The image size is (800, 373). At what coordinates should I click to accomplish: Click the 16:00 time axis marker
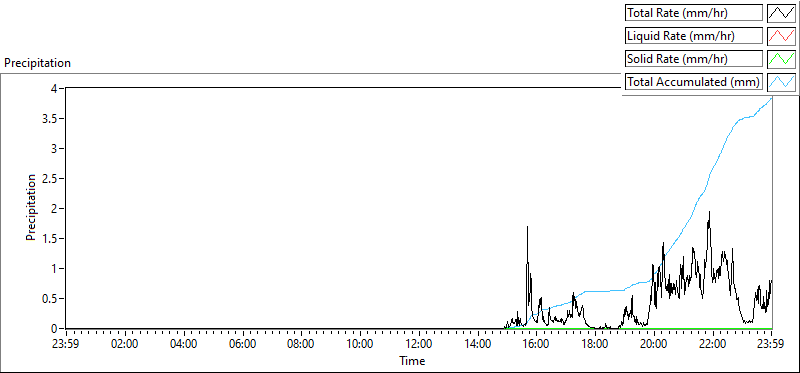tap(536, 343)
